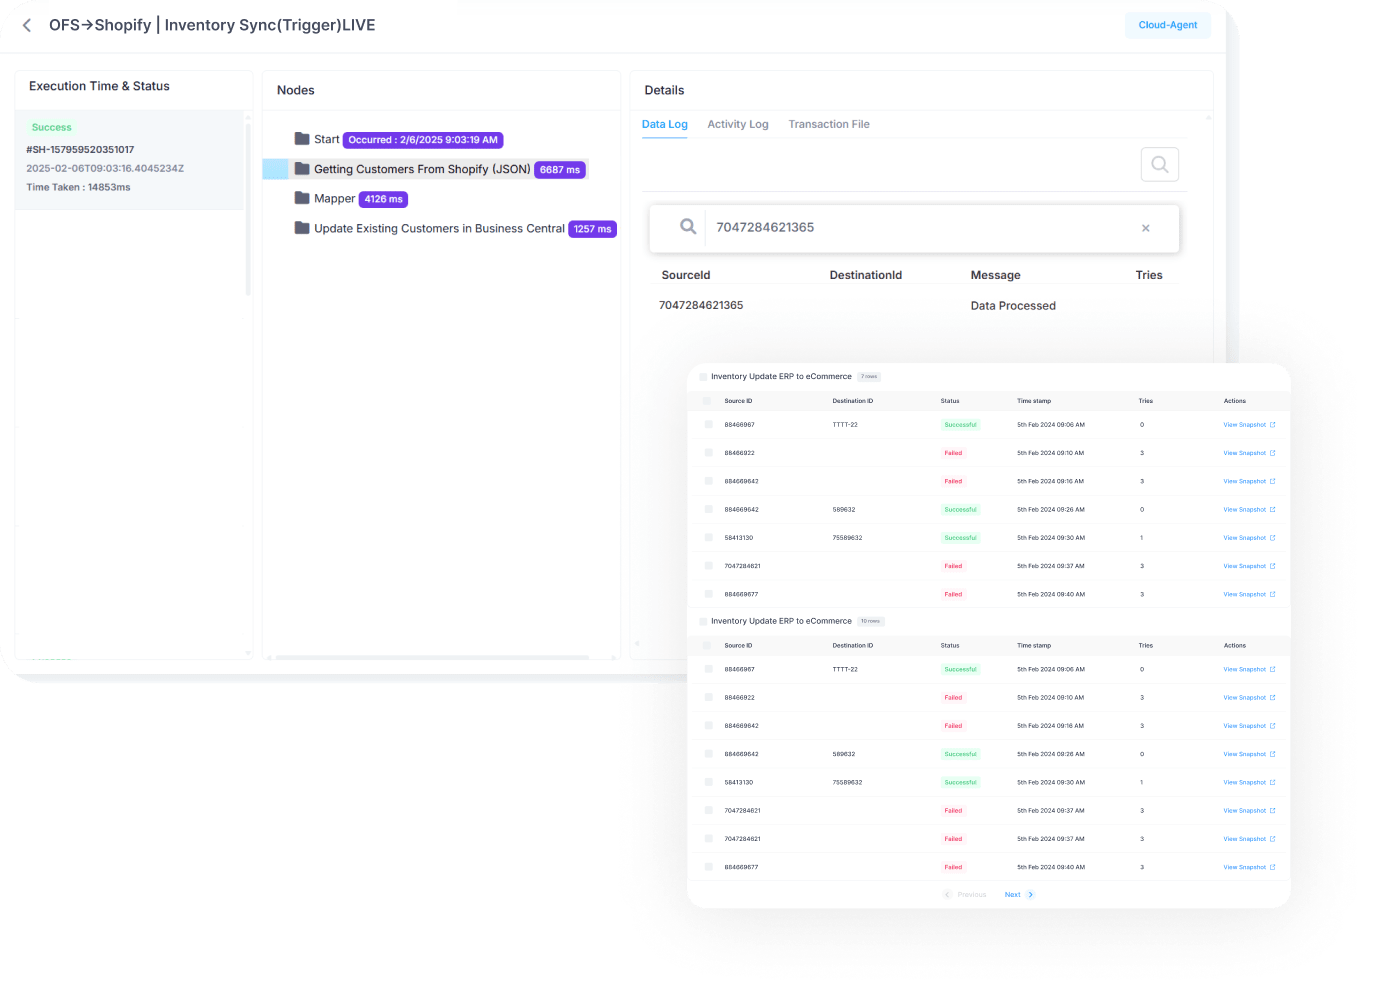Clear the search field with the X icon

(x=1145, y=228)
